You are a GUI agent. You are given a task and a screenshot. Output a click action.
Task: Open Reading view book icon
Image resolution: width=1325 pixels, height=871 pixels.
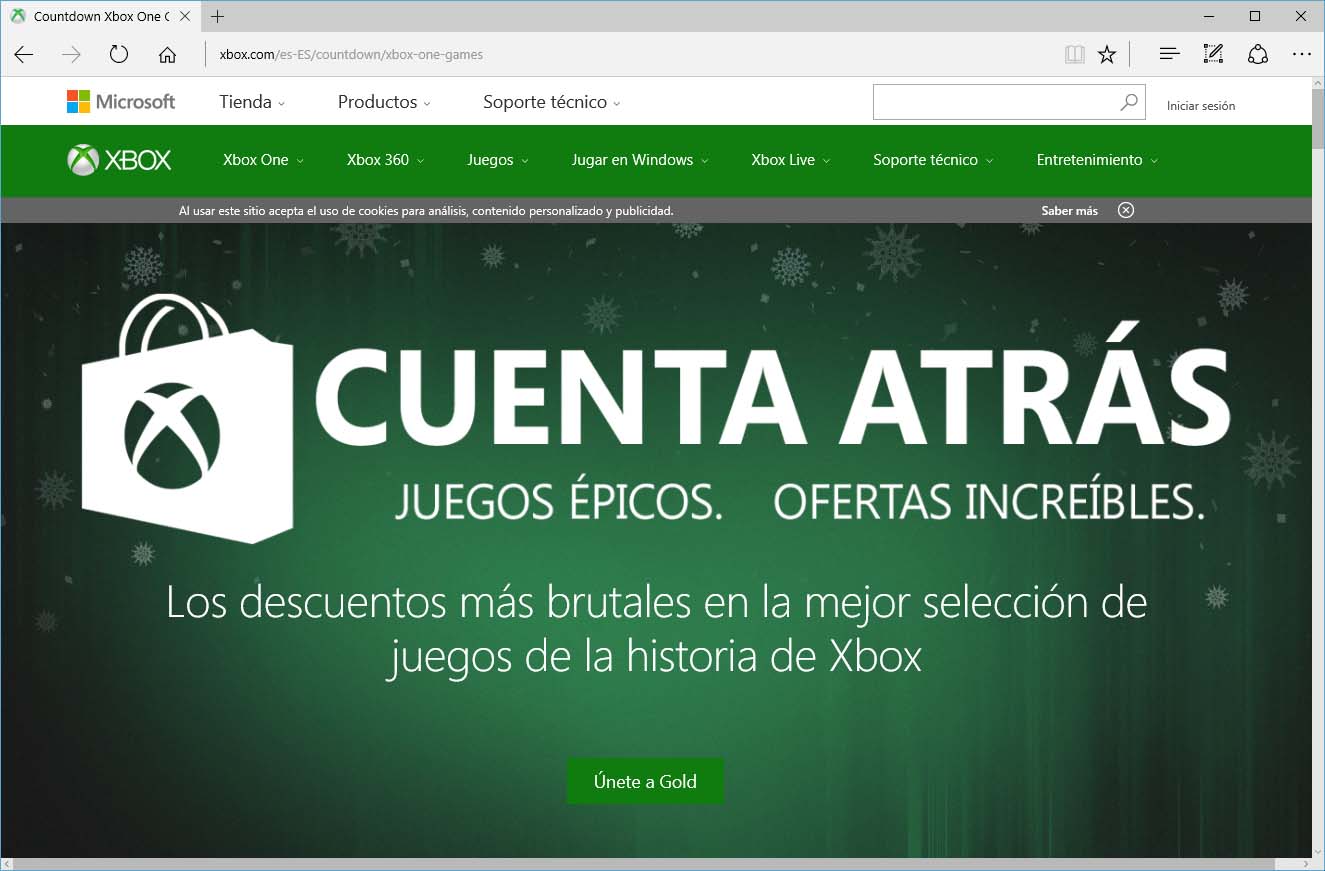click(1075, 54)
